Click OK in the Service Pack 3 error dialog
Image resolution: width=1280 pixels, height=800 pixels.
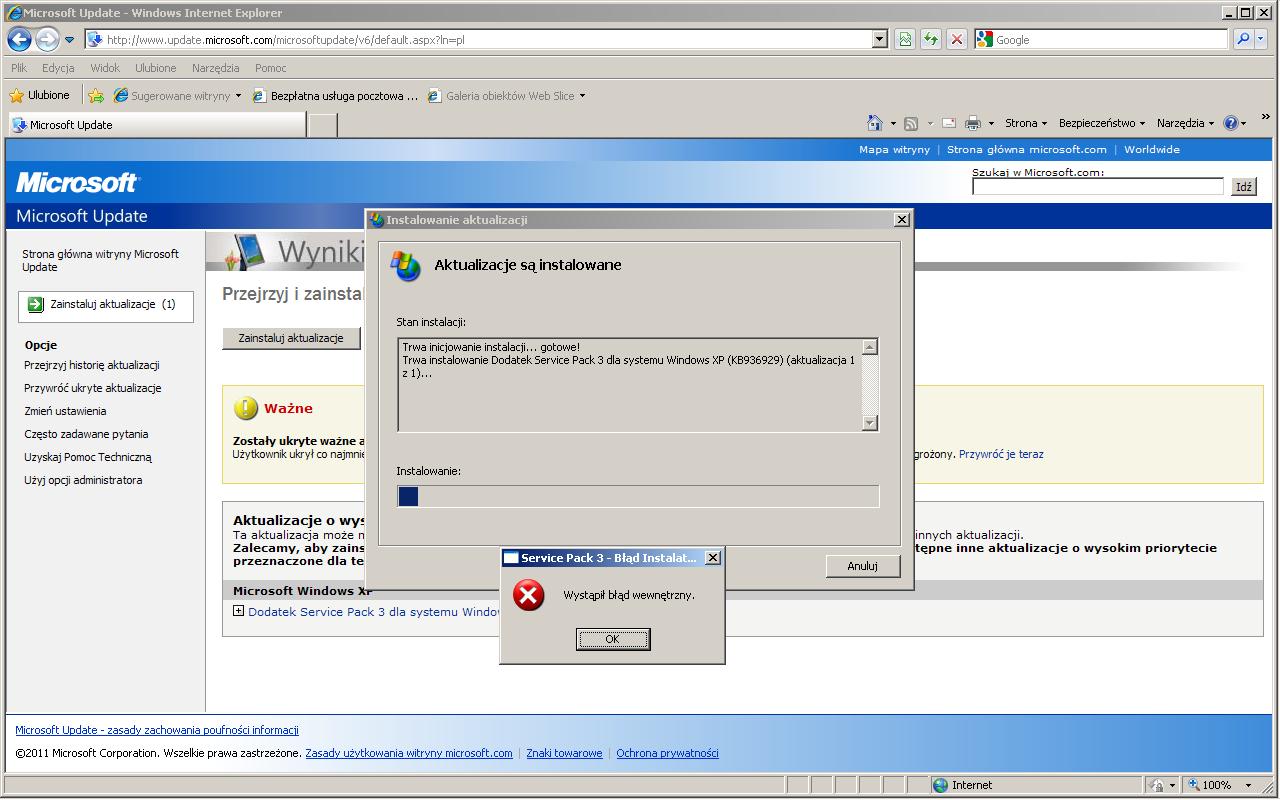(x=613, y=639)
